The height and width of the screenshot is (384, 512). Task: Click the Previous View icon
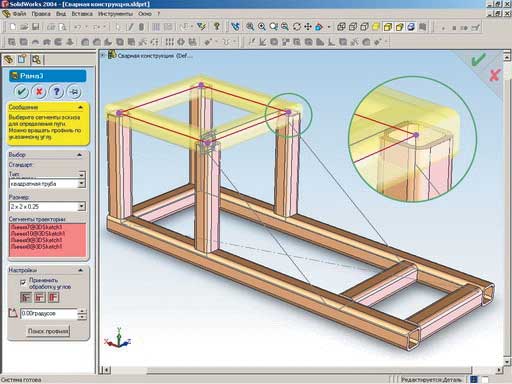click(x=235, y=26)
